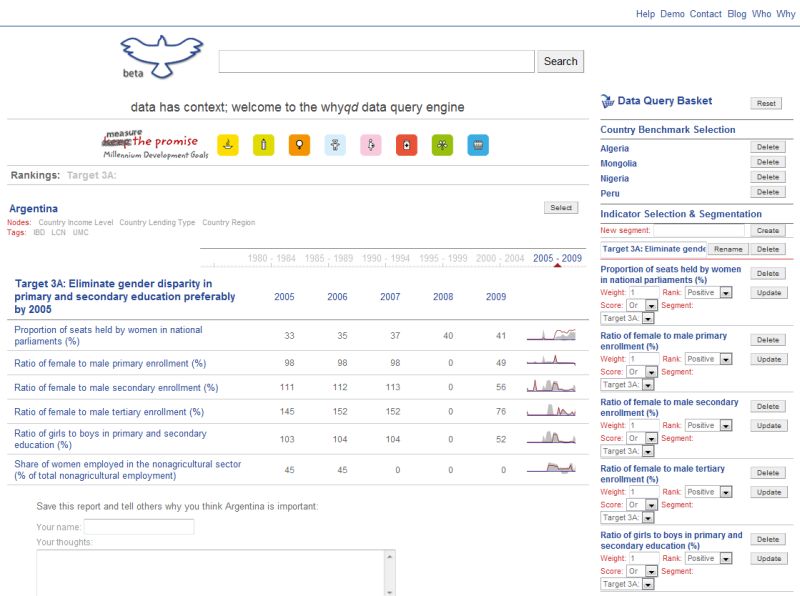Screen dimensions: 800x596
Task: Update the seats held by women indicator
Action: point(769,292)
